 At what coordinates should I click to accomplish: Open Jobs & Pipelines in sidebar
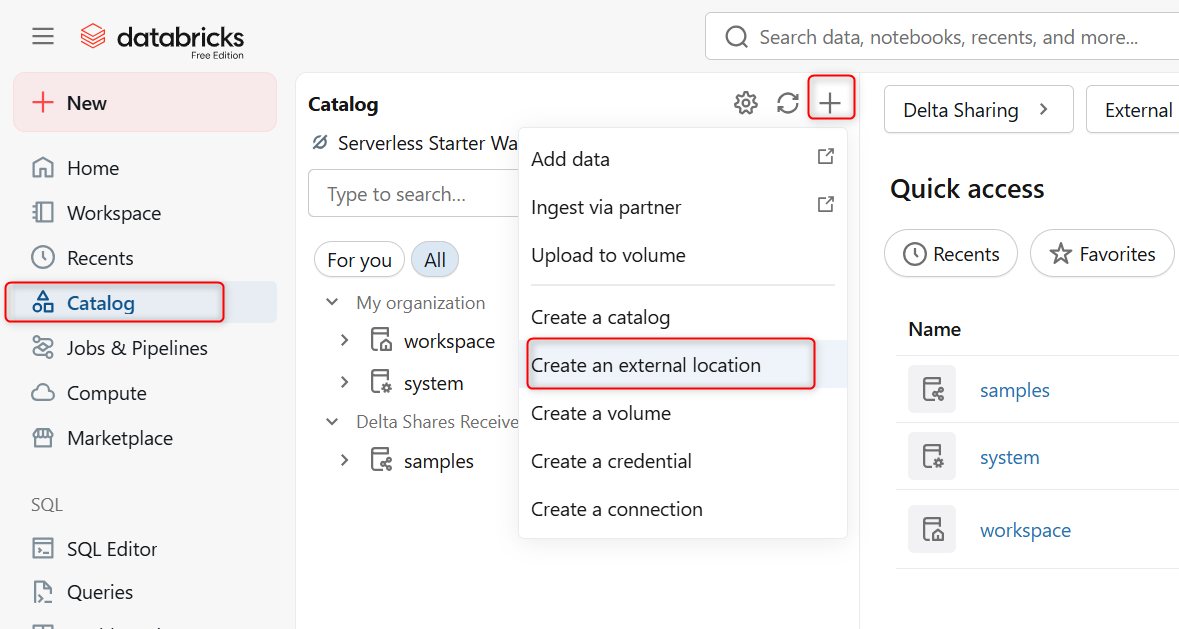(x=137, y=348)
